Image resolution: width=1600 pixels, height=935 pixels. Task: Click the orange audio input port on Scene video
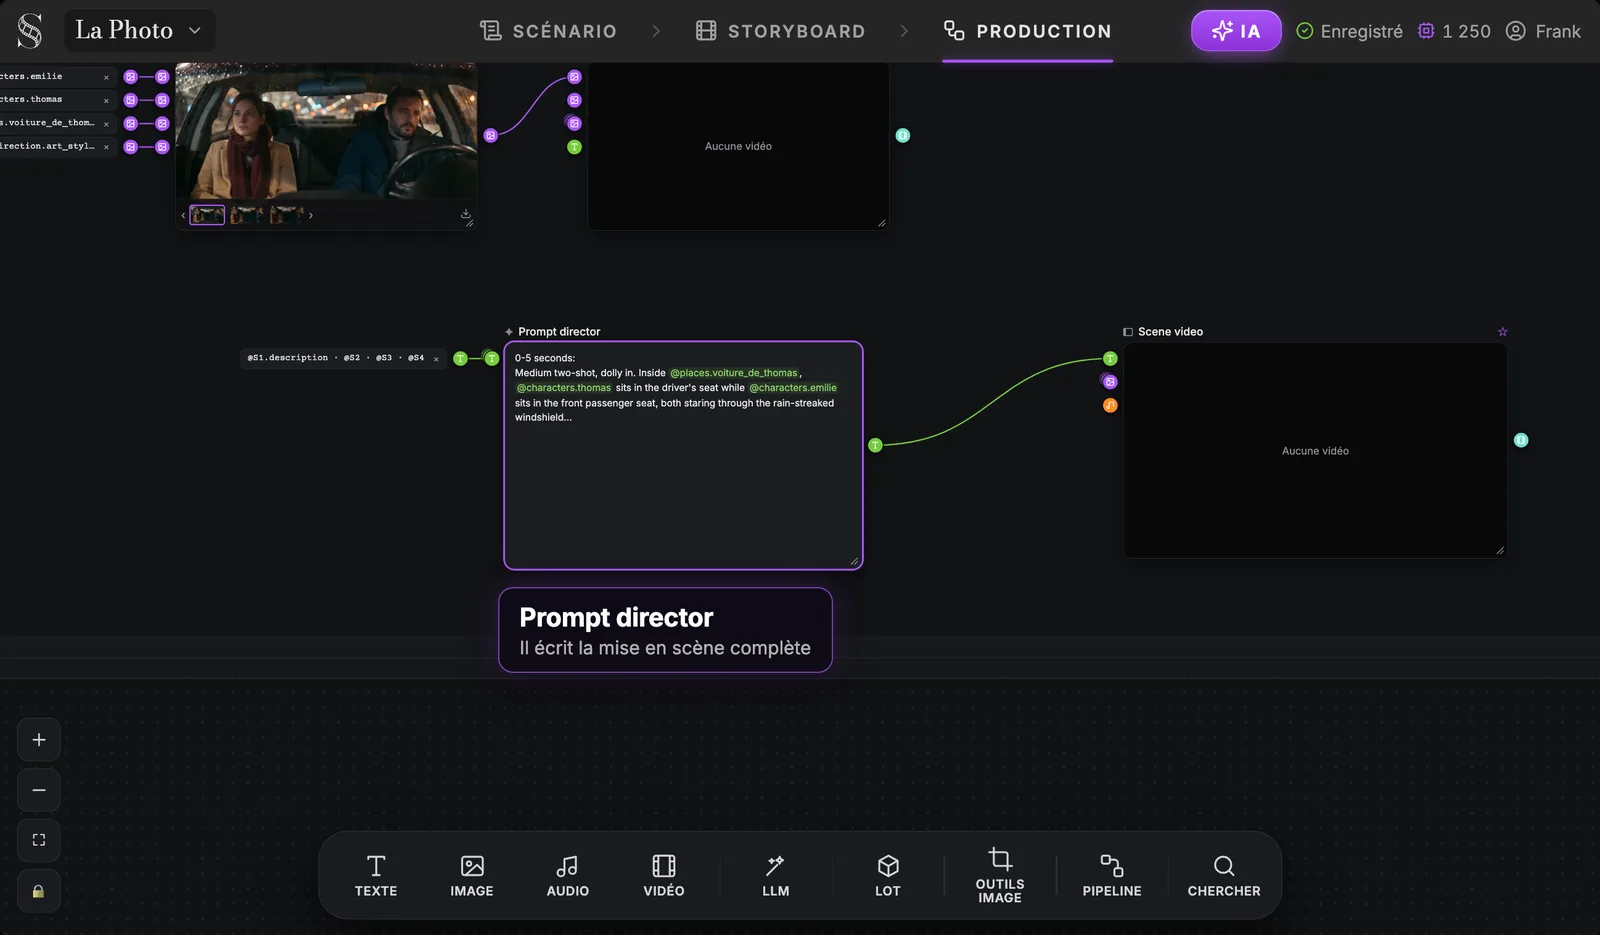(x=1110, y=405)
